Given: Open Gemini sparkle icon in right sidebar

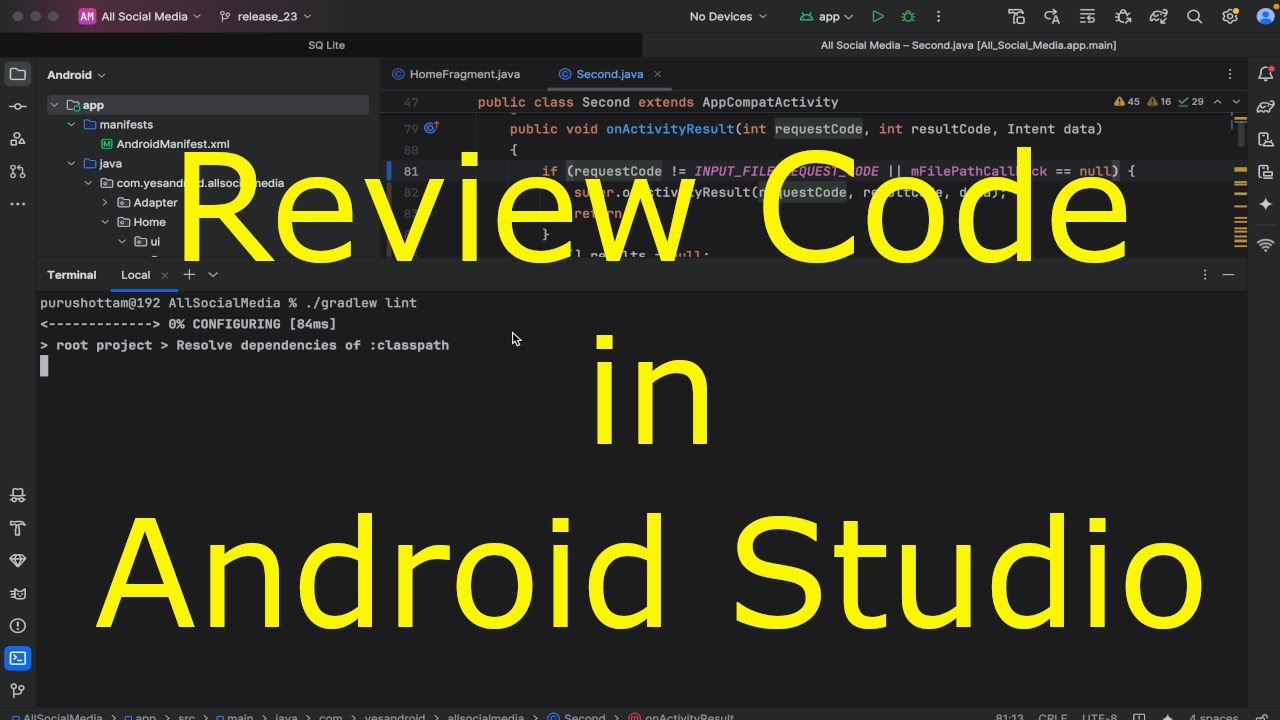Looking at the screenshot, I should coord(1266,203).
